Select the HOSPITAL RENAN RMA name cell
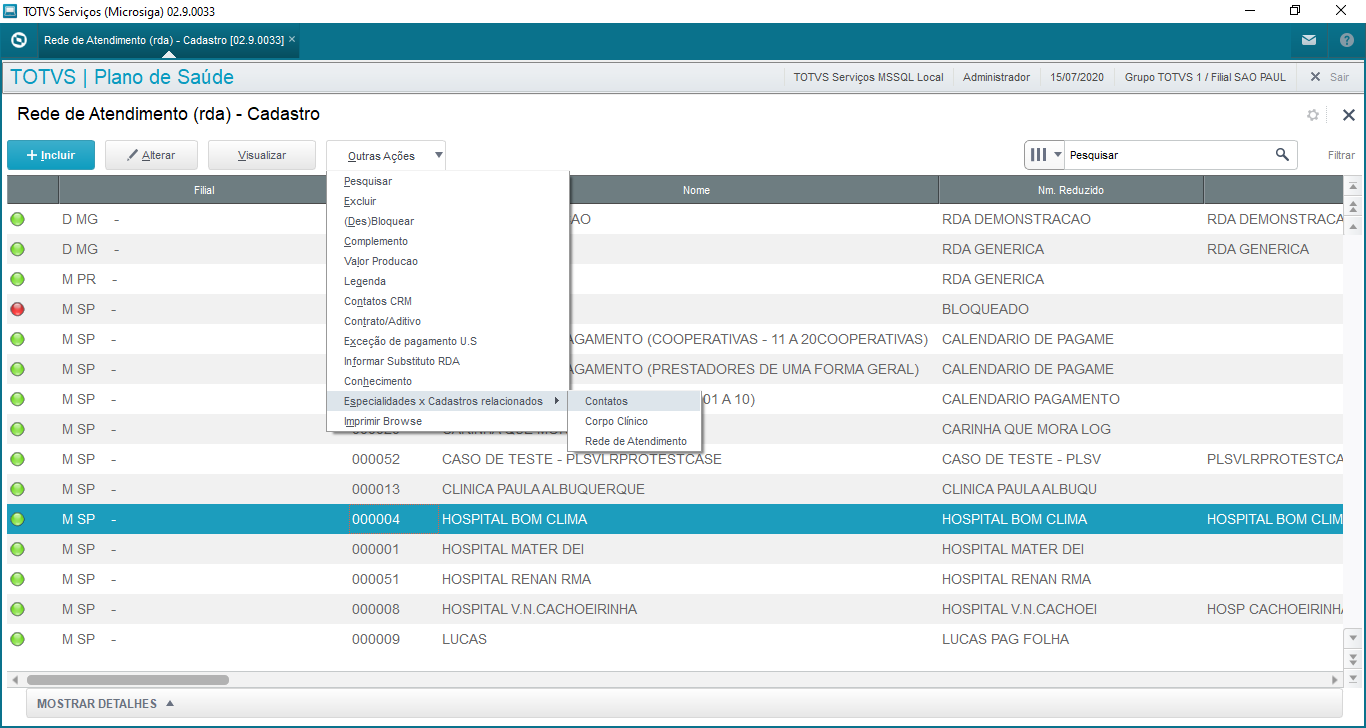The height and width of the screenshot is (728, 1366). tap(516, 579)
